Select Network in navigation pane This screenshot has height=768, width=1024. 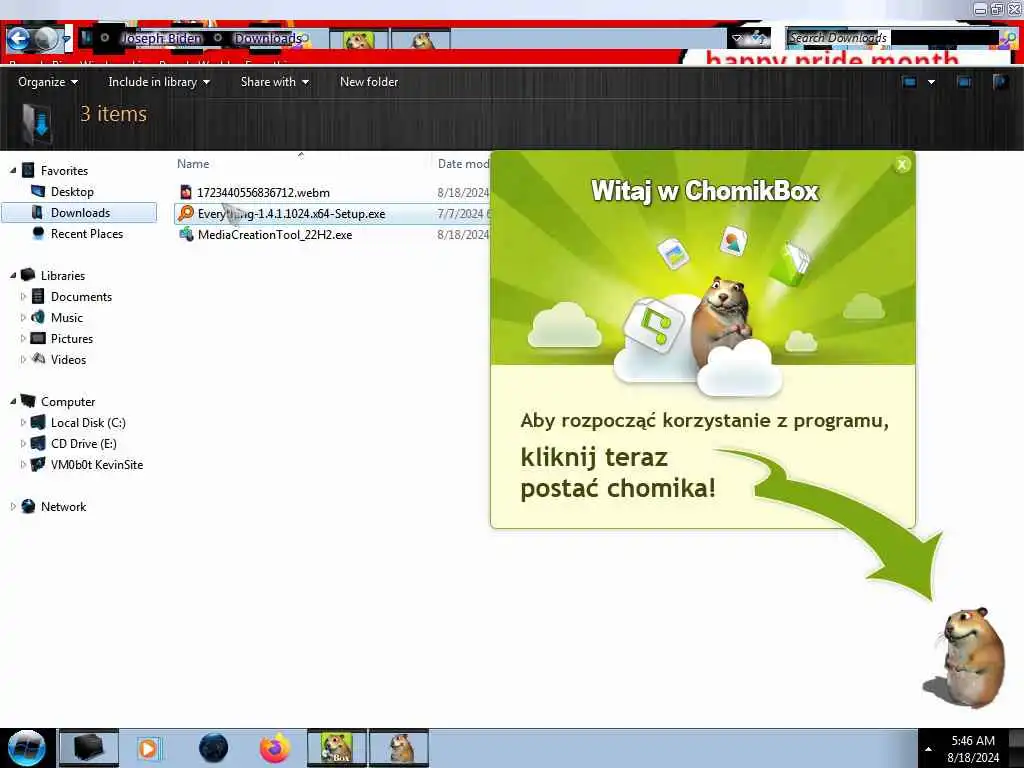click(x=63, y=506)
